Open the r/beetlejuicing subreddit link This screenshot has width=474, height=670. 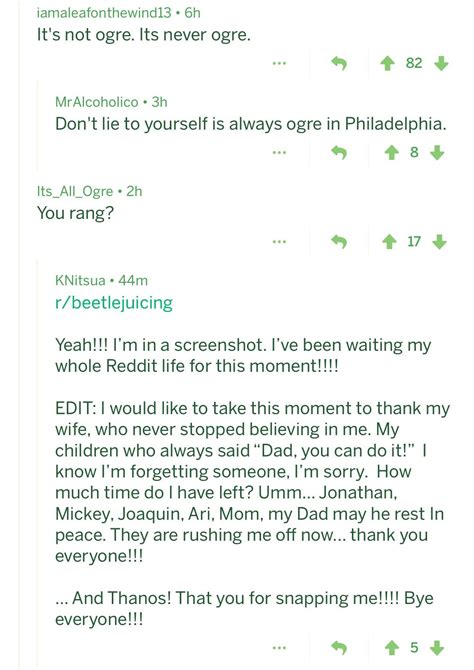click(x=114, y=303)
